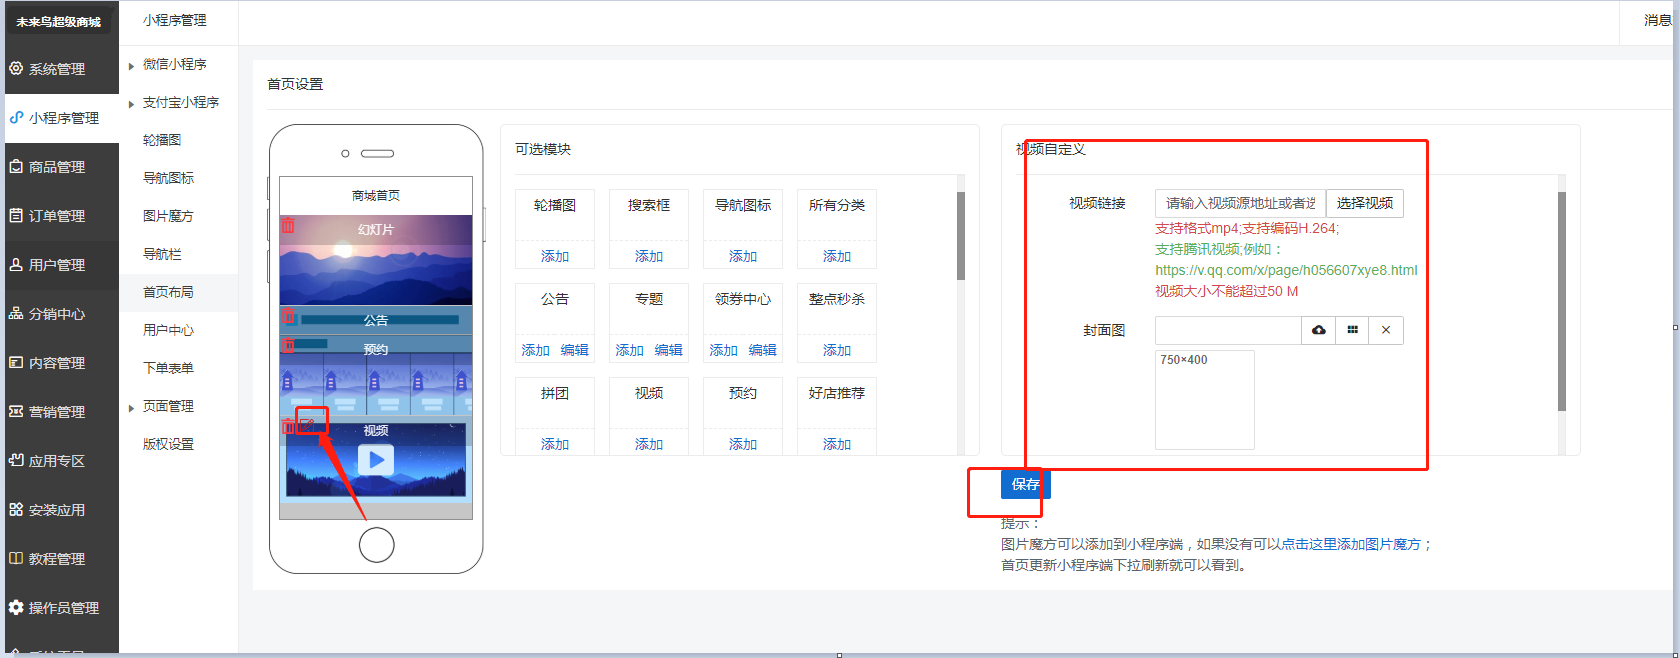Click 编辑 under the 专题 module
The image size is (1679, 658).
tap(669, 350)
